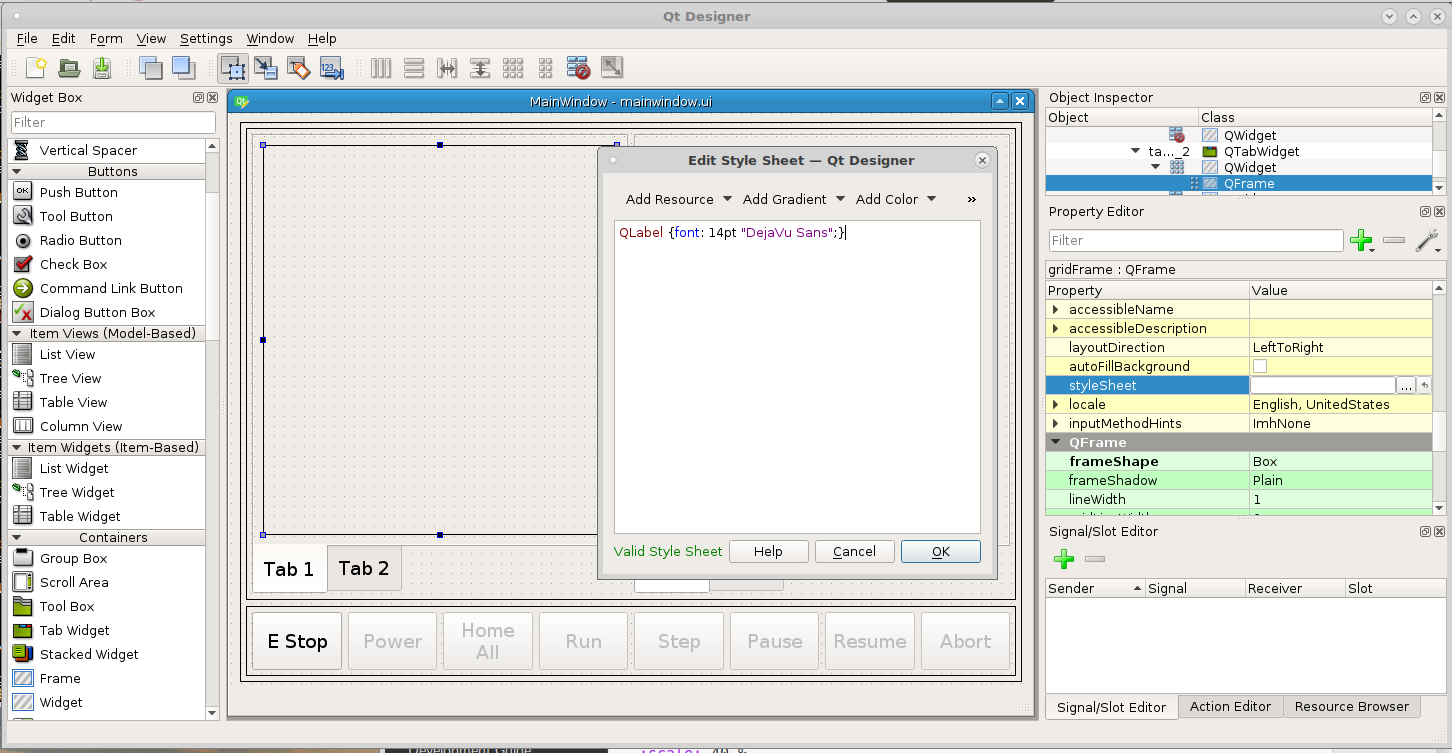Viewport: 1452px width, 753px height.
Task: Collapse the QFrame property group
Action: [1056, 442]
